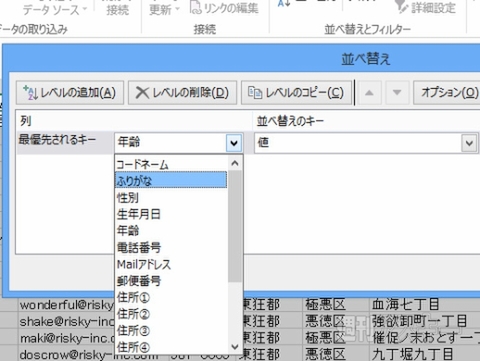Viewport: 480px width, 361px height.
Task: Select 住所② in the dropdown list
Action: coord(171,314)
